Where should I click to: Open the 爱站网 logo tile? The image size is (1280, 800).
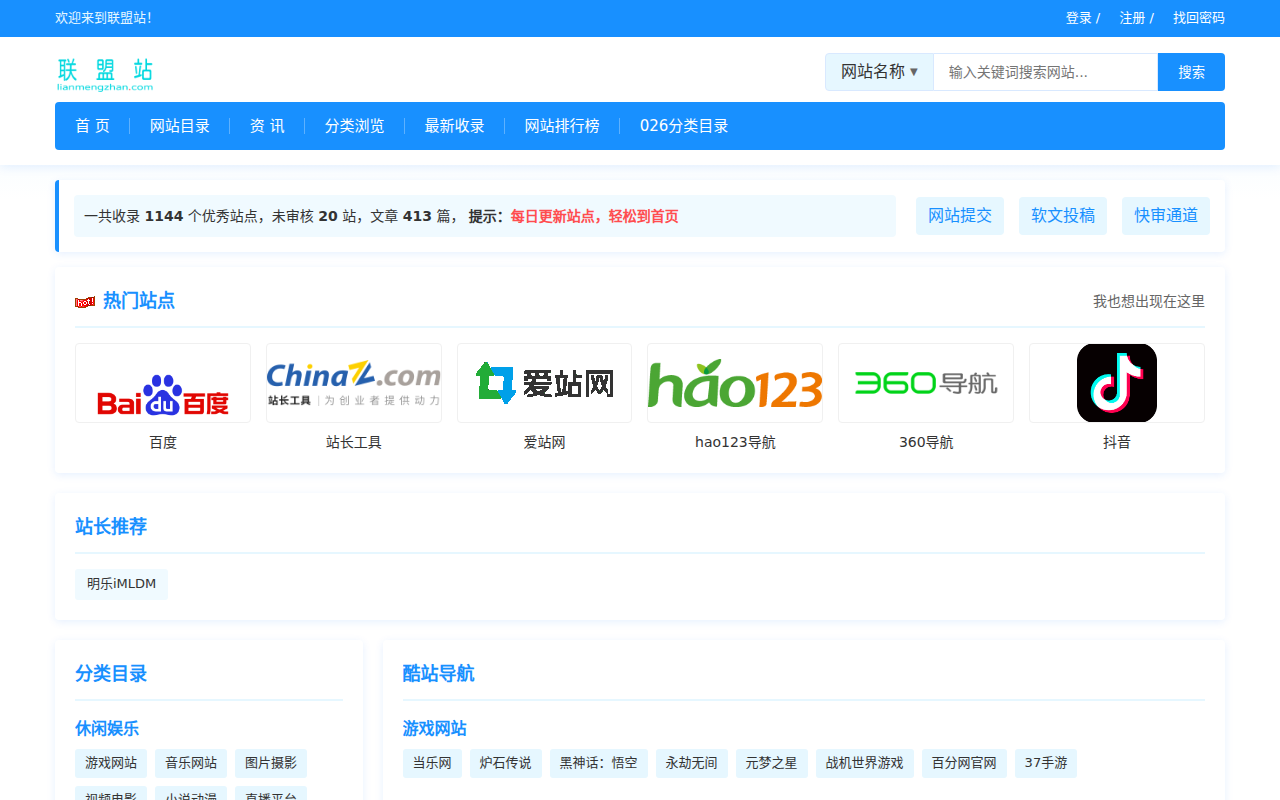pos(544,383)
